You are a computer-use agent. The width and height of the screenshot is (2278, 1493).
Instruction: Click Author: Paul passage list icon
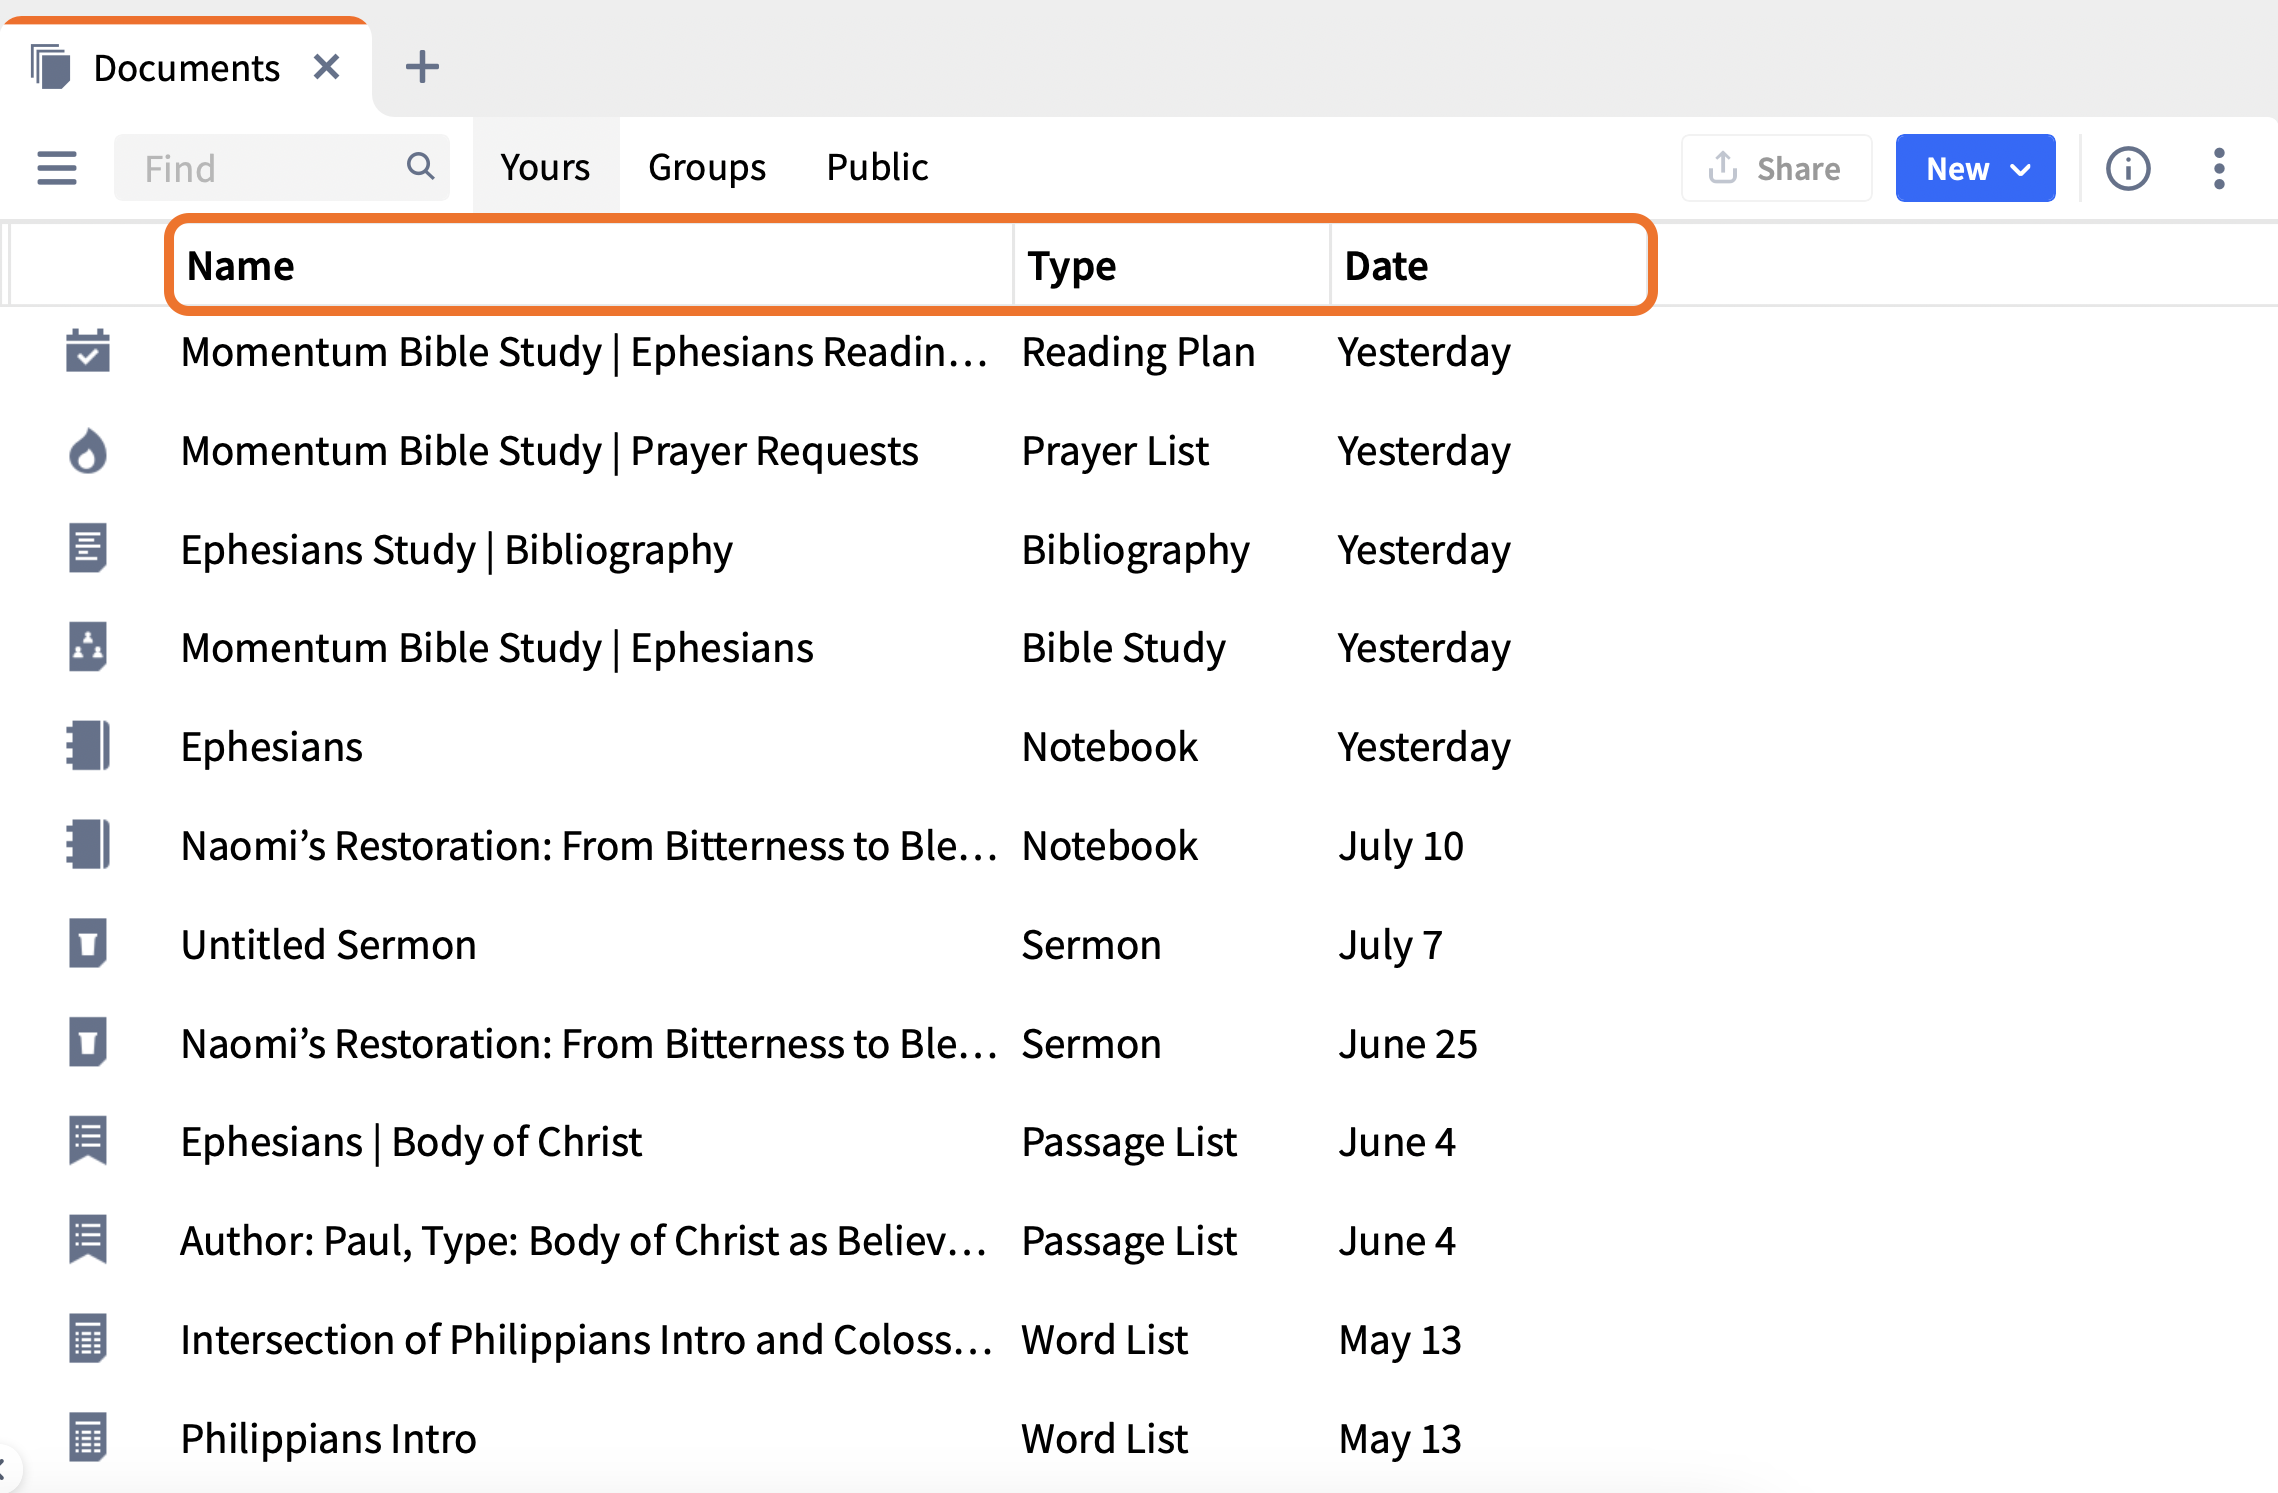(x=88, y=1240)
